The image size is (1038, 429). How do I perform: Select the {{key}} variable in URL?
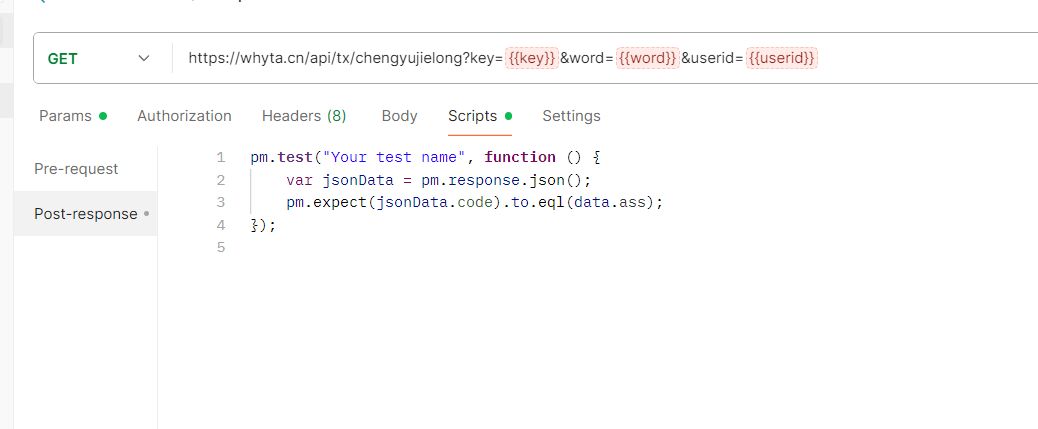pyautogui.click(x=532, y=58)
